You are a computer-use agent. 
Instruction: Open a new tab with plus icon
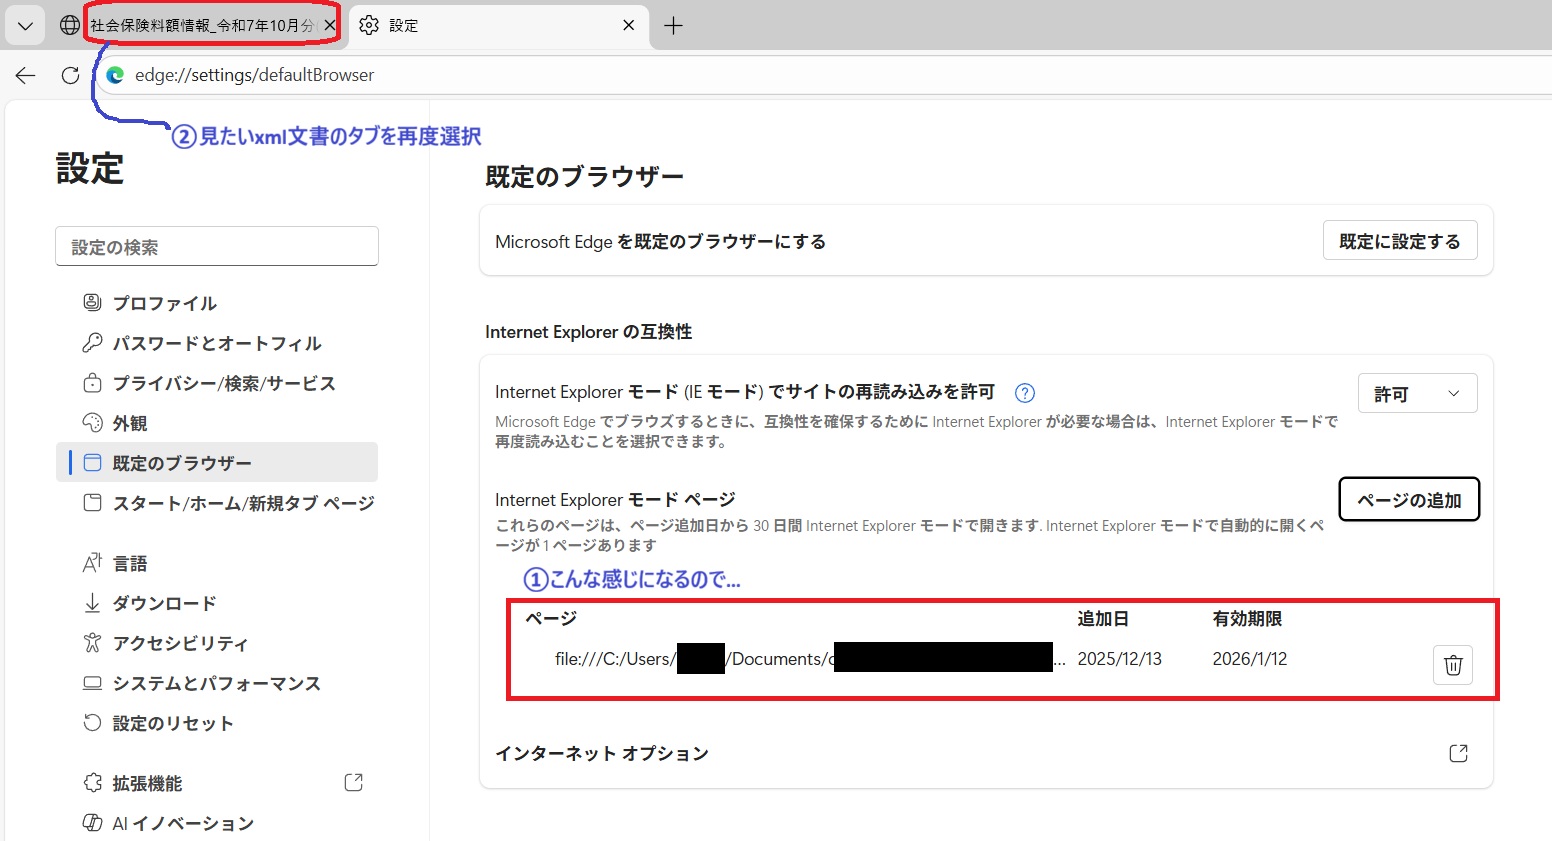[673, 26]
